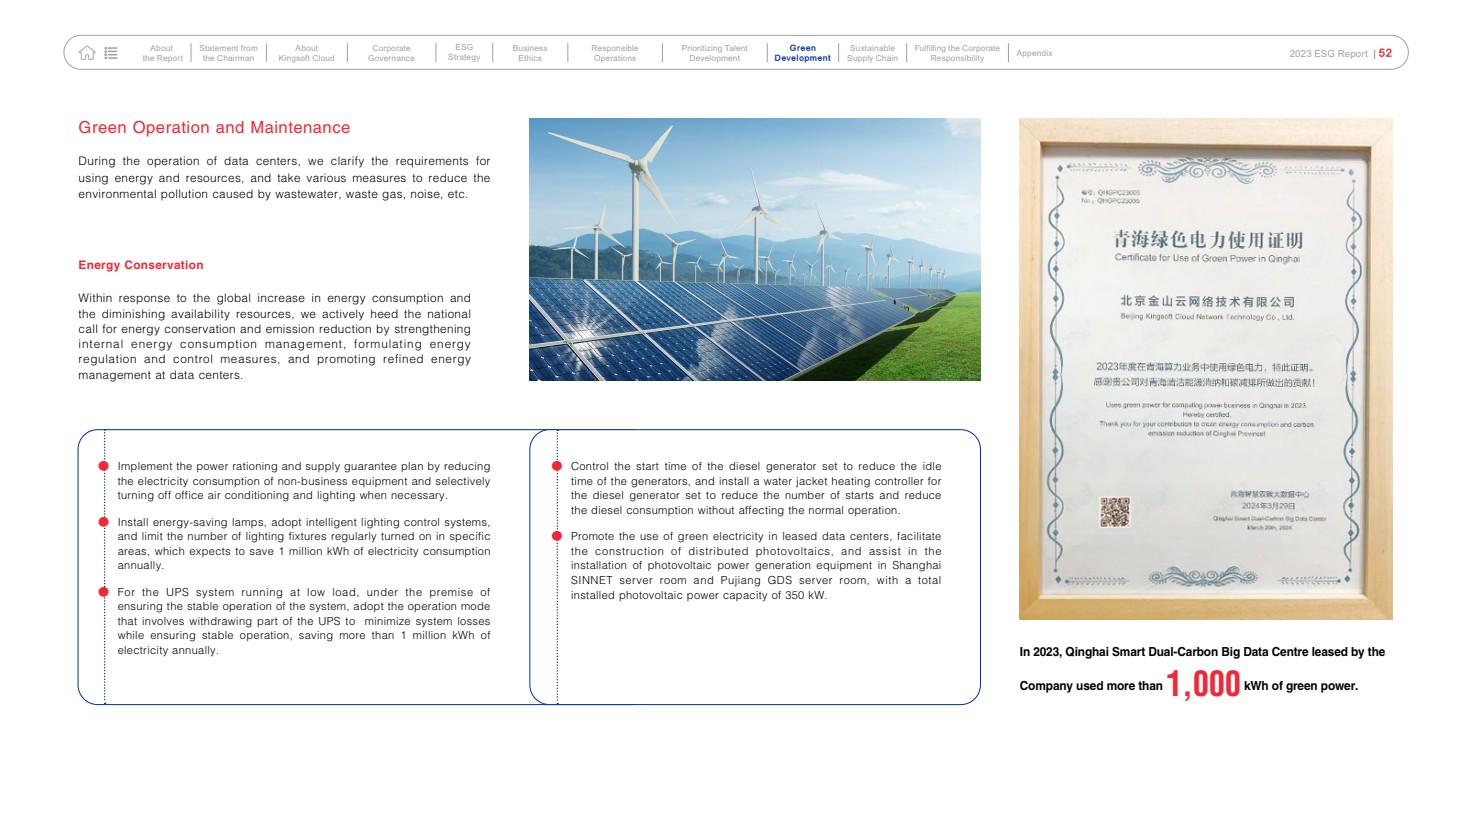
Task: Click the QR code on the certificate
Action: 1114,512
